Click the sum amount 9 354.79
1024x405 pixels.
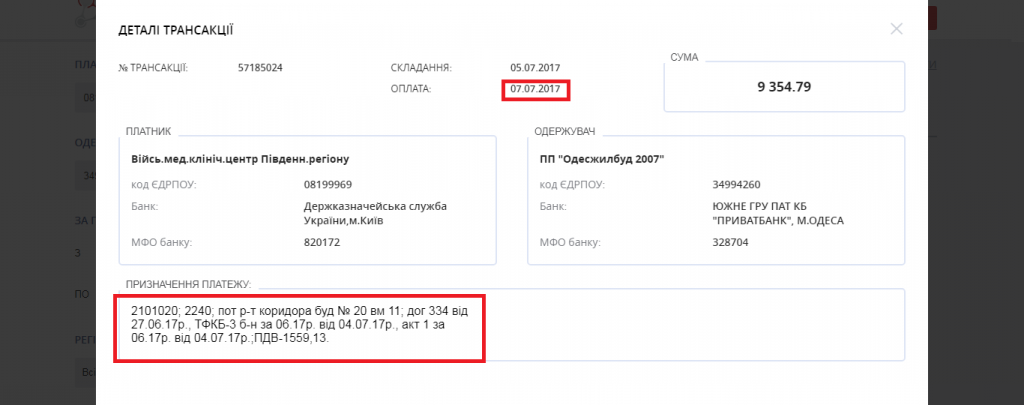[x=784, y=87]
